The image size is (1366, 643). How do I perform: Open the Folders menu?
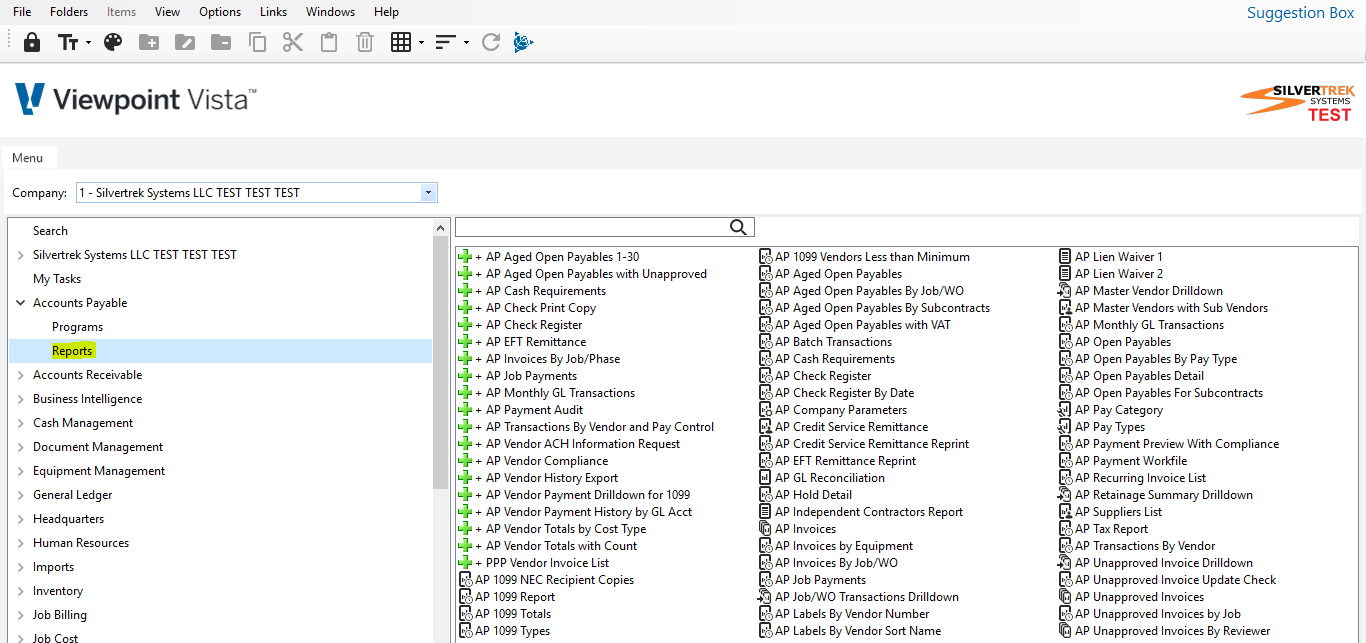69,12
